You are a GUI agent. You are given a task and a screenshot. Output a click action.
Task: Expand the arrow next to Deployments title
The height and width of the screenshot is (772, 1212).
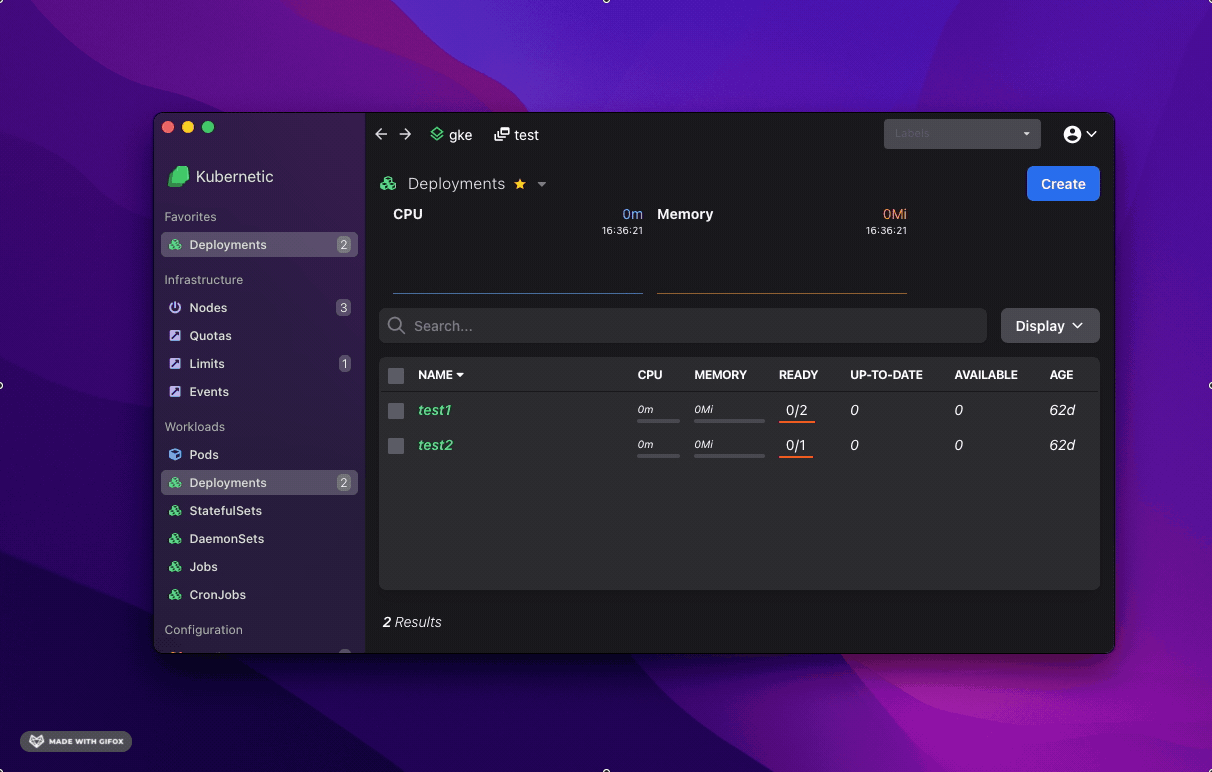(542, 184)
